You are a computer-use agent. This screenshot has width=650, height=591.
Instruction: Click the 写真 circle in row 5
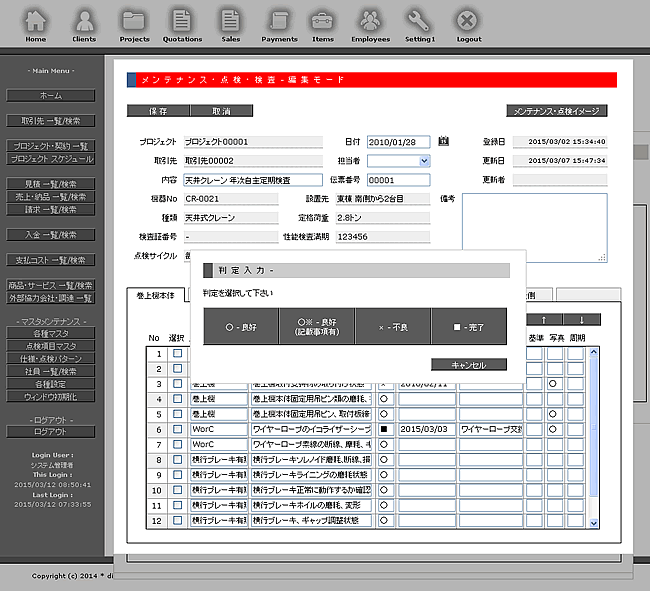coord(553,414)
